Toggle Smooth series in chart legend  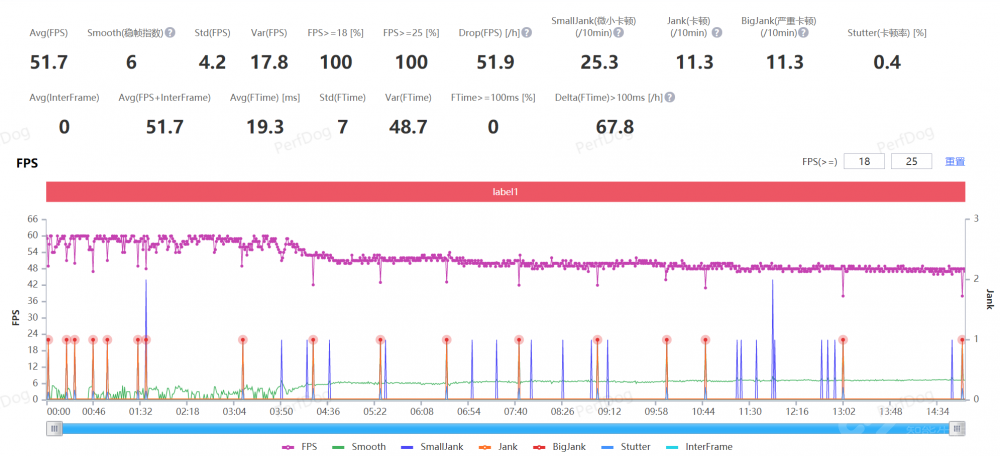coord(358,447)
